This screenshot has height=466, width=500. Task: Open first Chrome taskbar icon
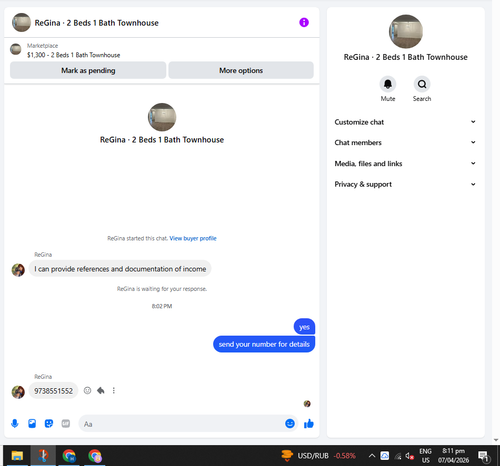click(69, 455)
